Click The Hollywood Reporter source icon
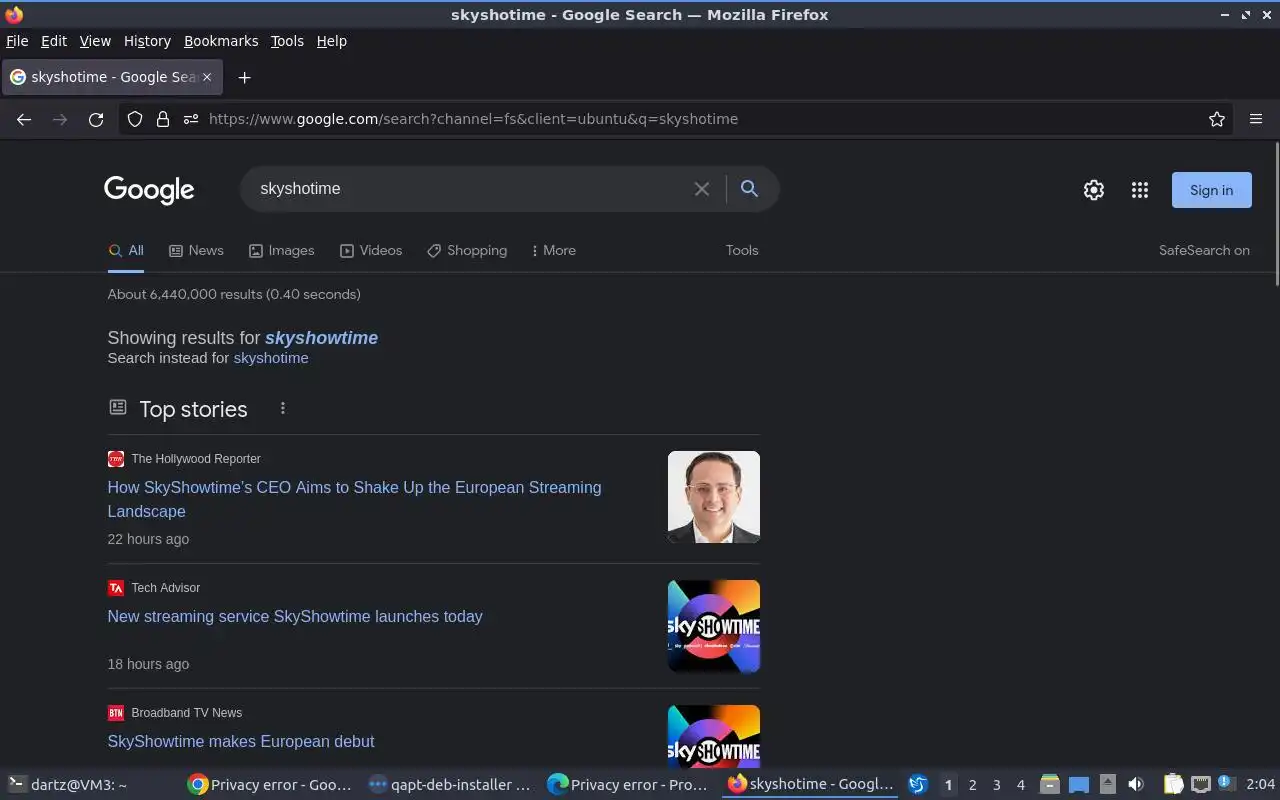This screenshot has height=800, width=1280. [116, 459]
